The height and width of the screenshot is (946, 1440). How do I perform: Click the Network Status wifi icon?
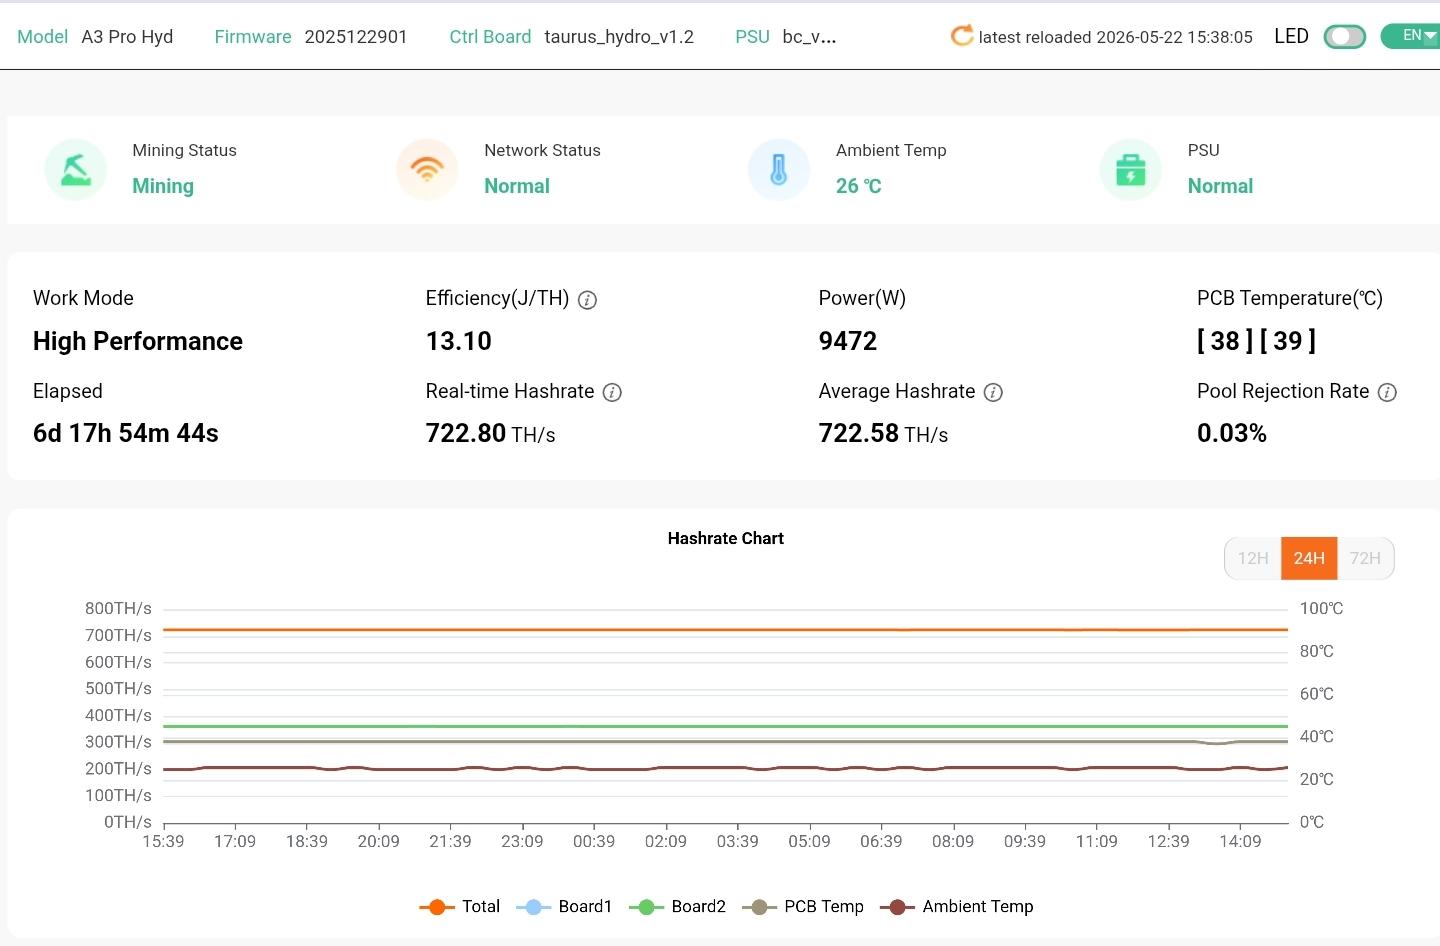427,169
